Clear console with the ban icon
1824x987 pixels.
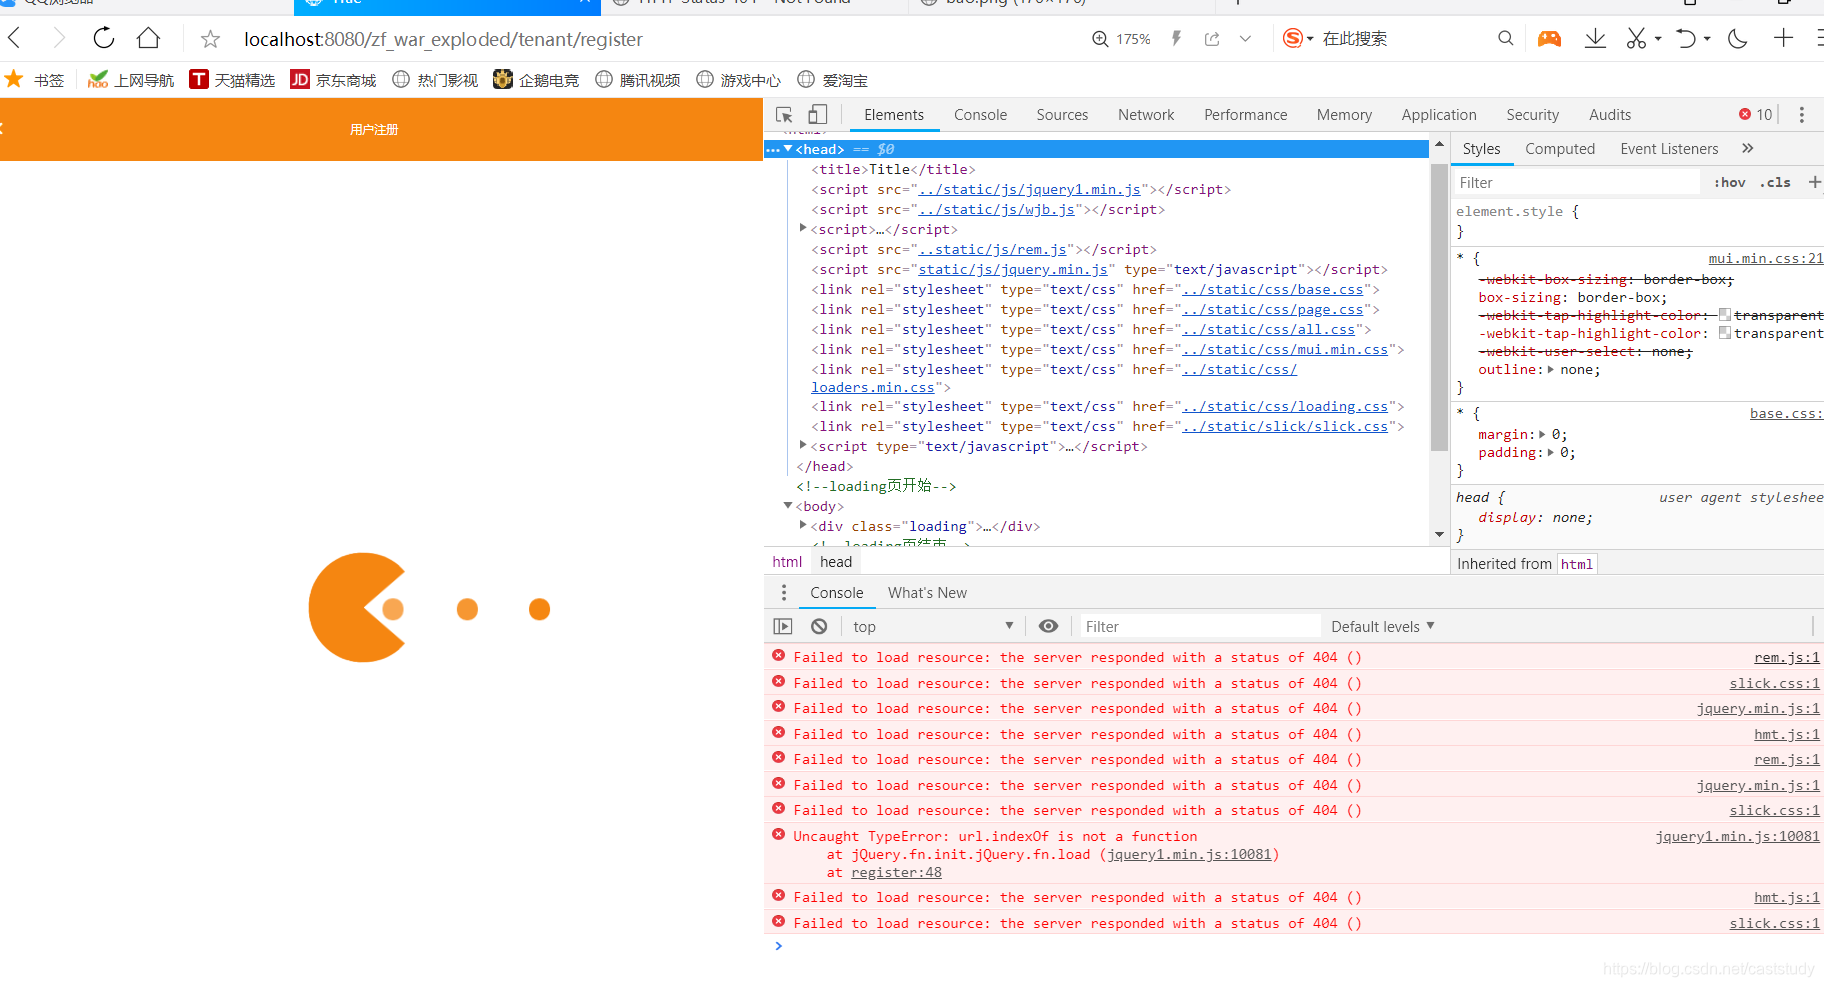(x=819, y=626)
